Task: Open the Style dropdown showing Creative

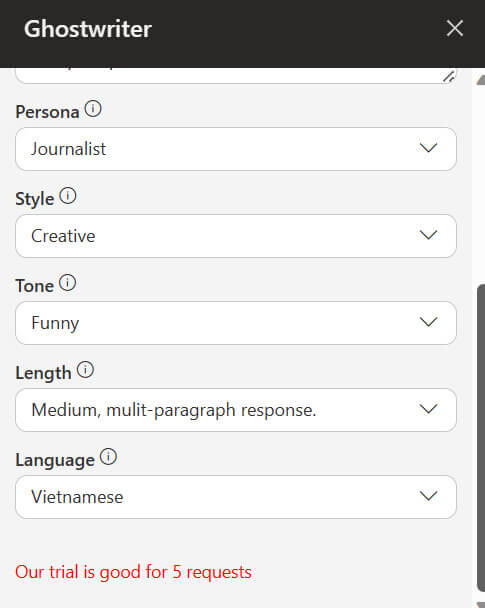Action: [236, 236]
